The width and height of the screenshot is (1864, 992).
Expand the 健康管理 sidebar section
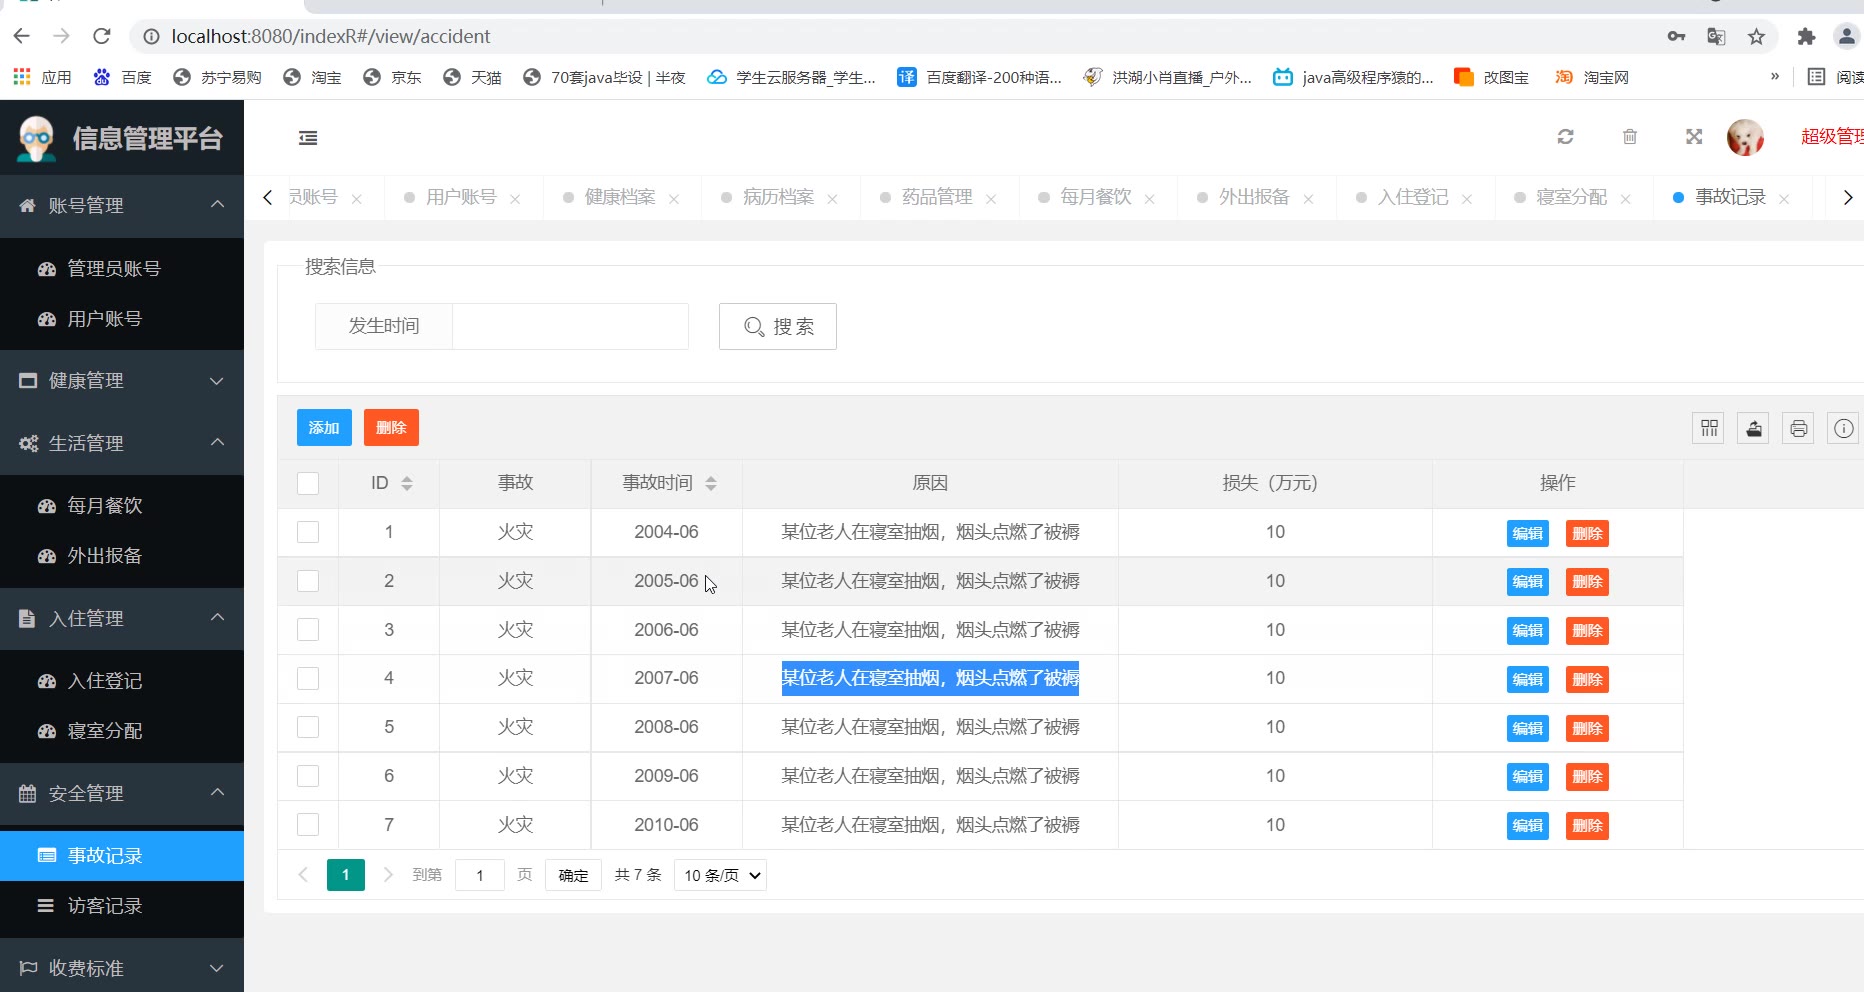click(121, 381)
